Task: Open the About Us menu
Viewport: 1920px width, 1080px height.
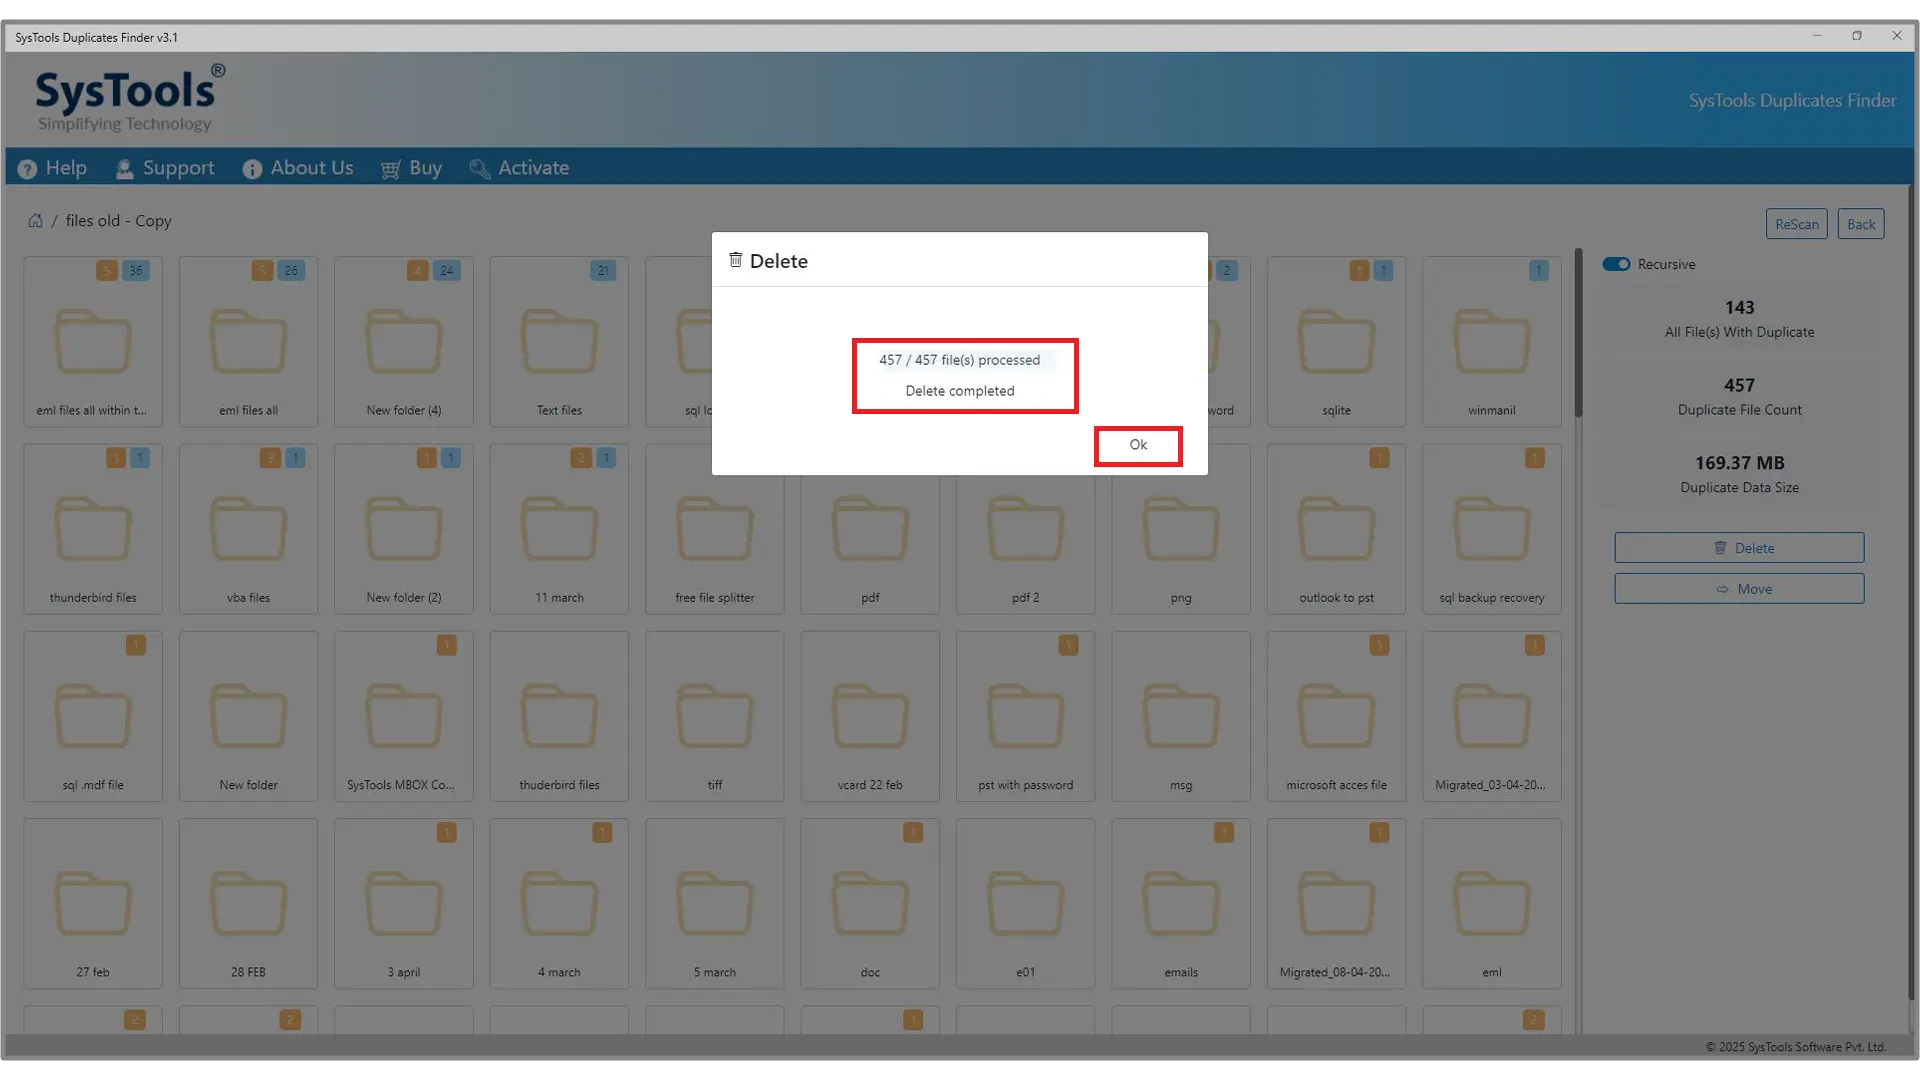Action: pos(298,168)
